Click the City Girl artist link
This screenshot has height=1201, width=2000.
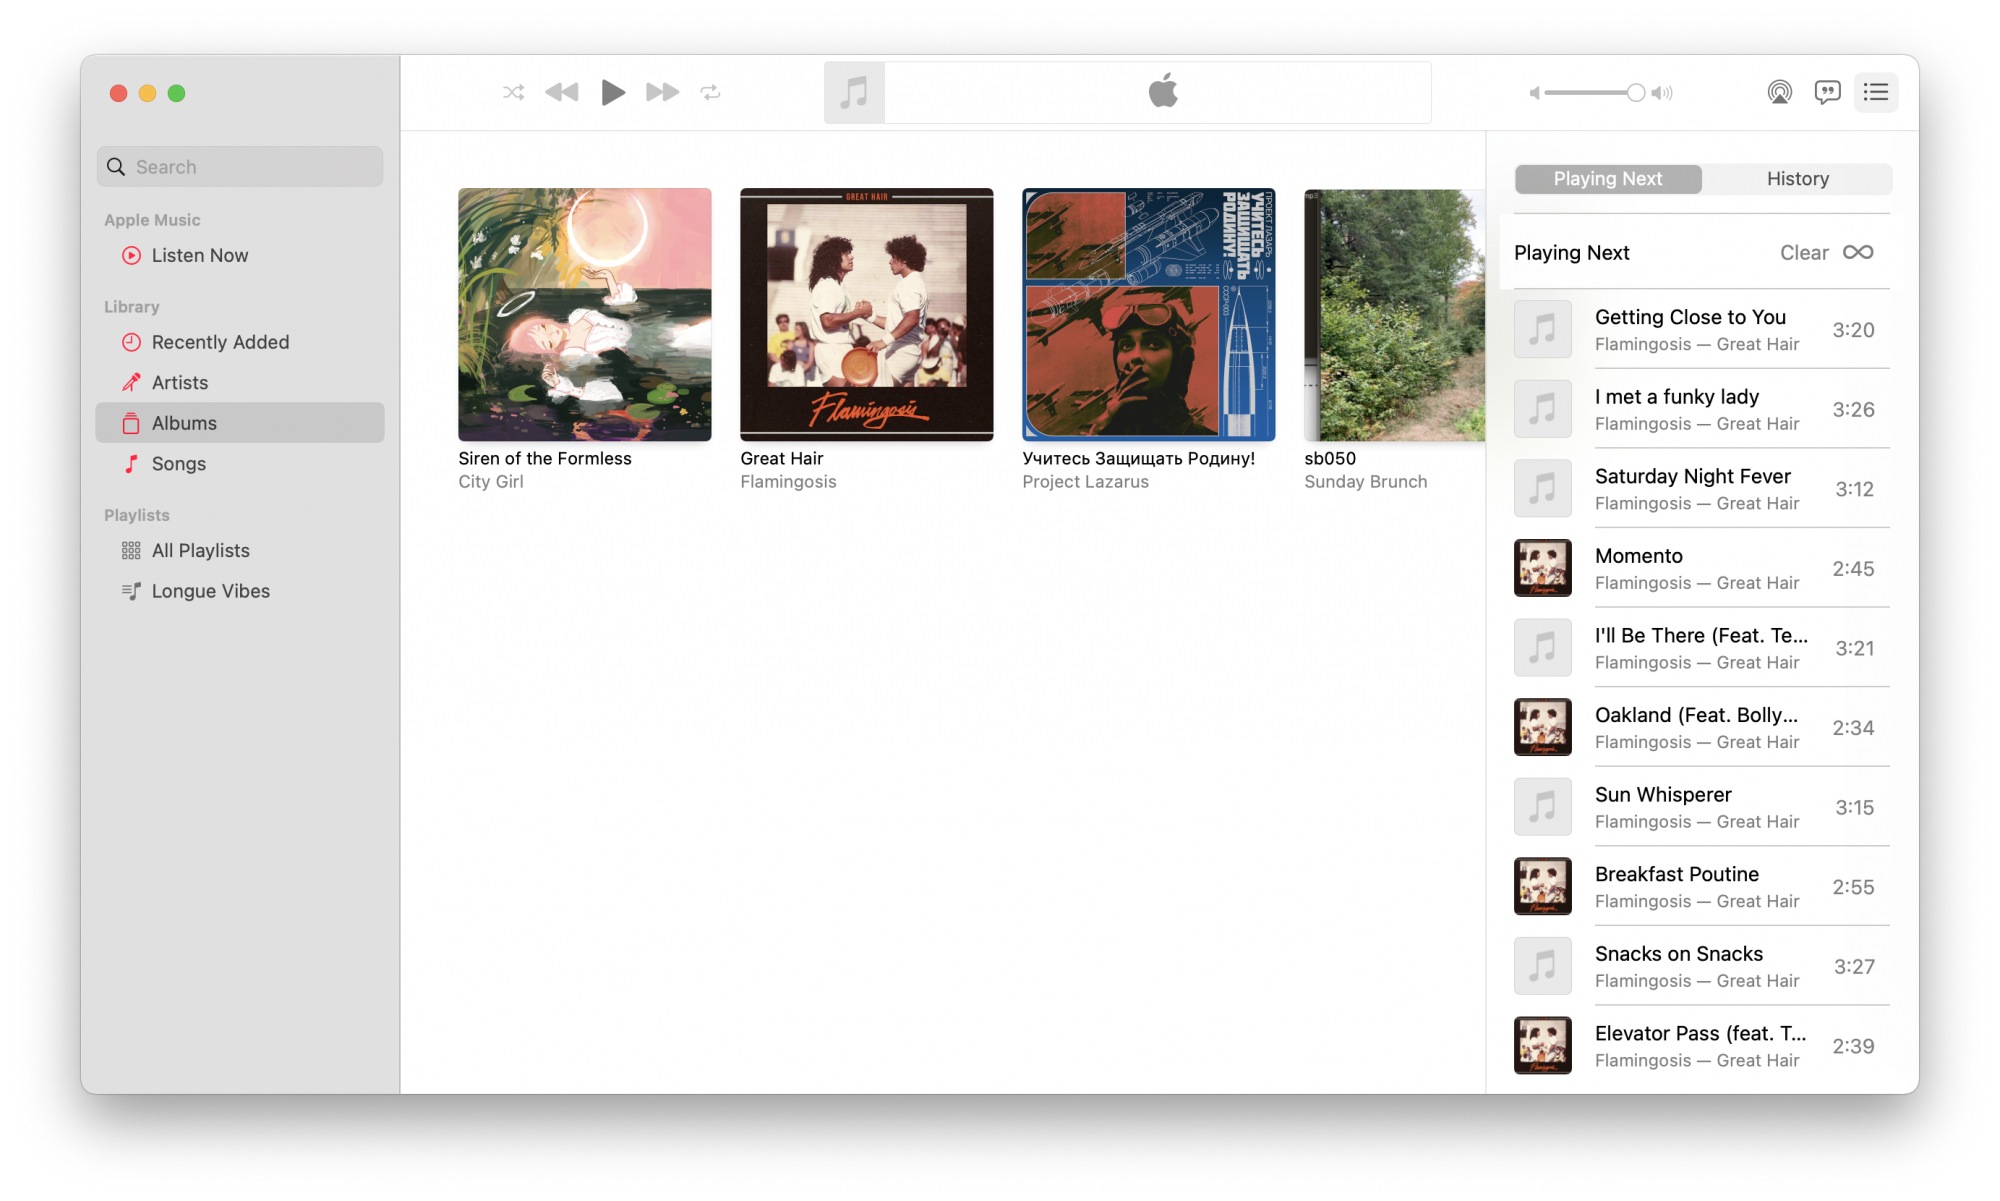[491, 481]
